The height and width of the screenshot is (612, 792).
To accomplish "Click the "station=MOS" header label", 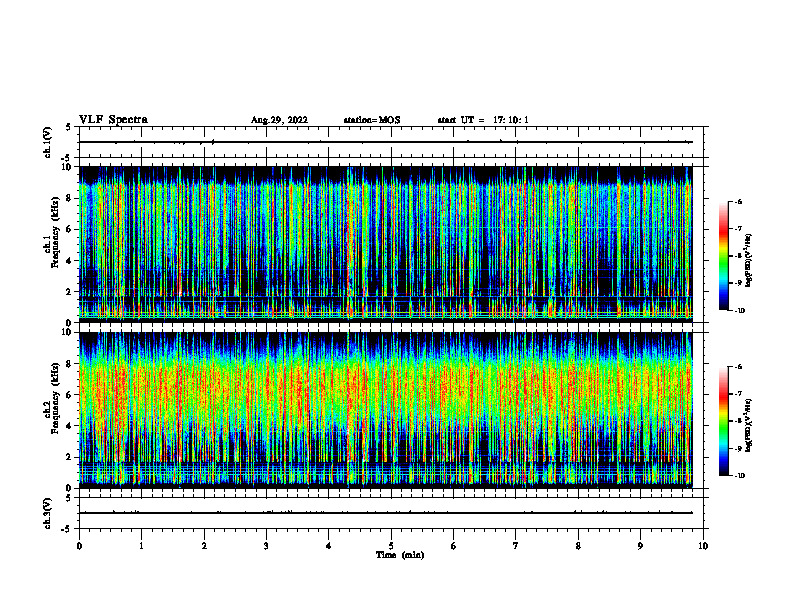I will [x=372, y=120].
